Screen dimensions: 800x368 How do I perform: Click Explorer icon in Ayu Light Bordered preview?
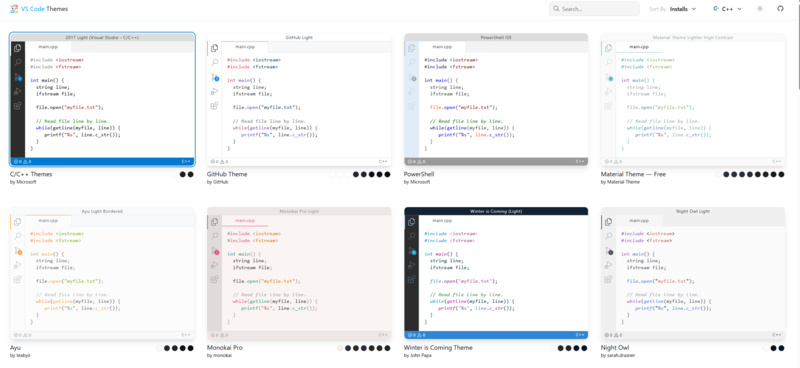click(x=18, y=222)
